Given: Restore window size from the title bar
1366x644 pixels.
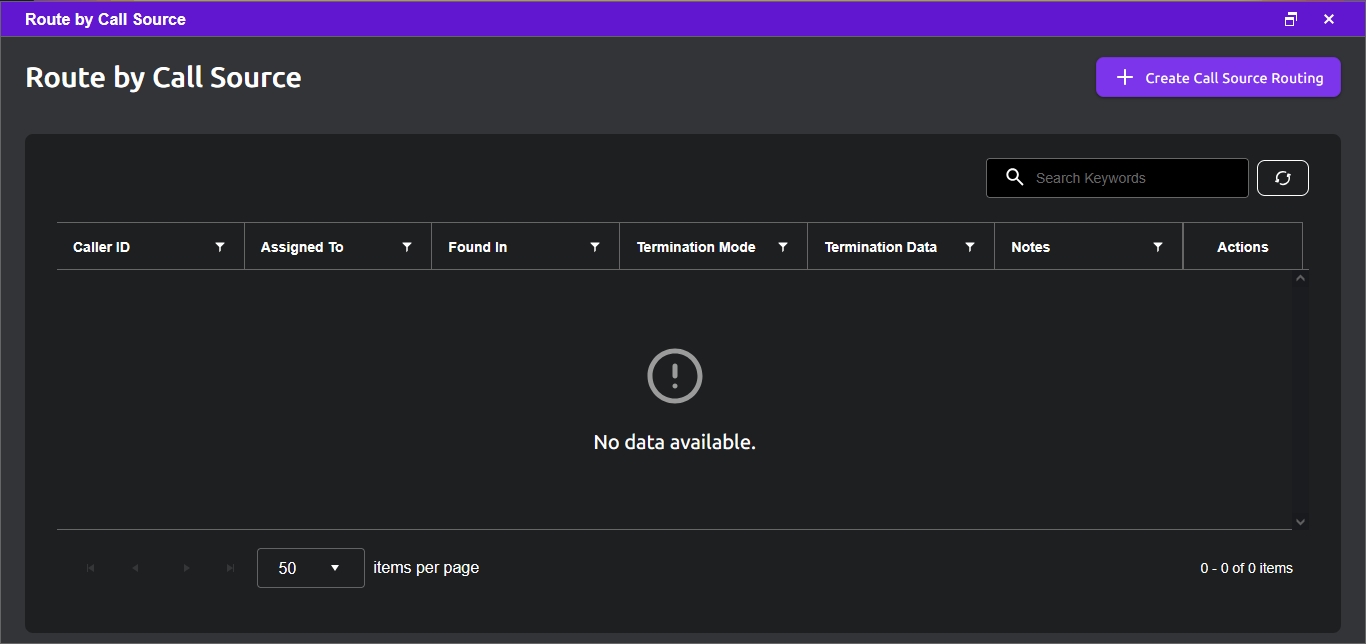Looking at the screenshot, I should pos(1291,19).
